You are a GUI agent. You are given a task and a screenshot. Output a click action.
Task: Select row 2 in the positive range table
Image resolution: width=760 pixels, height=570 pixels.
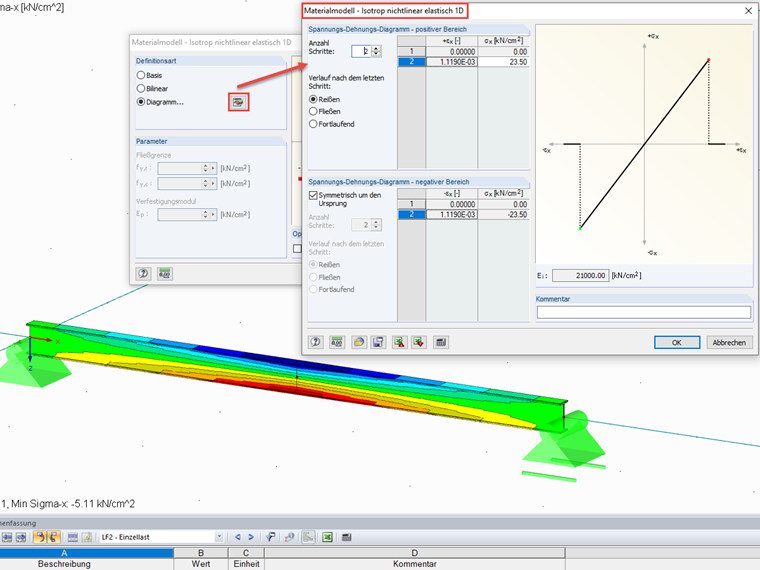(412, 62)
